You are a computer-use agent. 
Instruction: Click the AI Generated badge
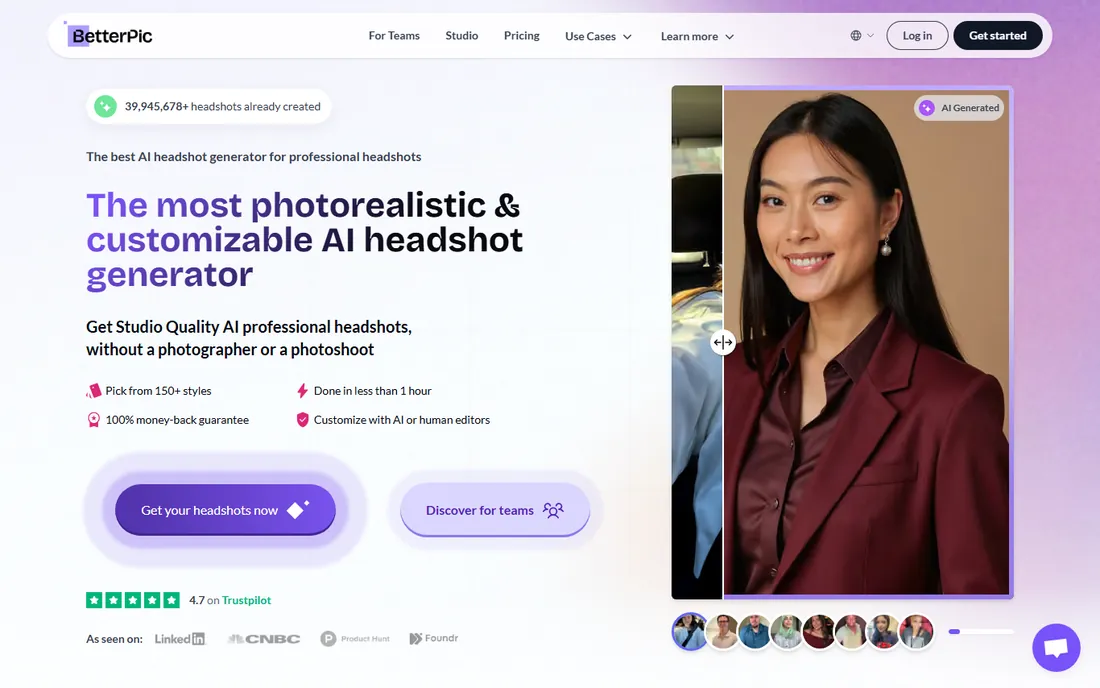tap(960, 108)
